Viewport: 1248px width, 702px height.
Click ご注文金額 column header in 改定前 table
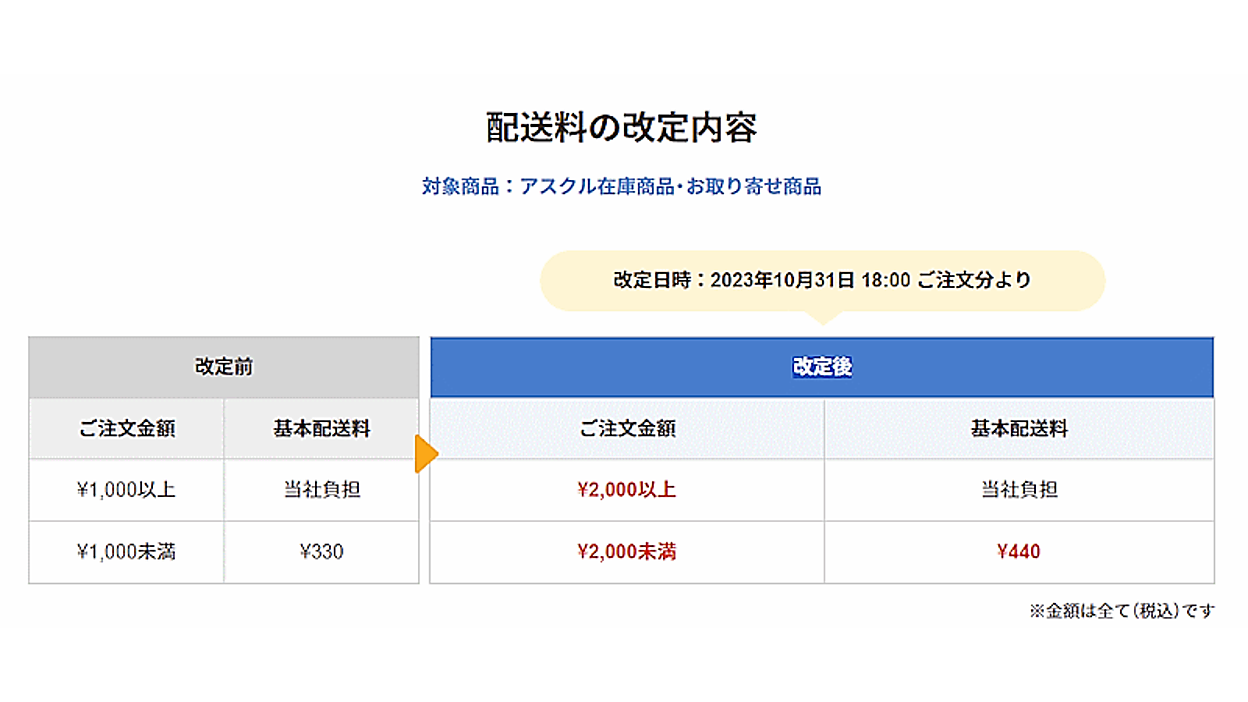[x=127, y=429]
